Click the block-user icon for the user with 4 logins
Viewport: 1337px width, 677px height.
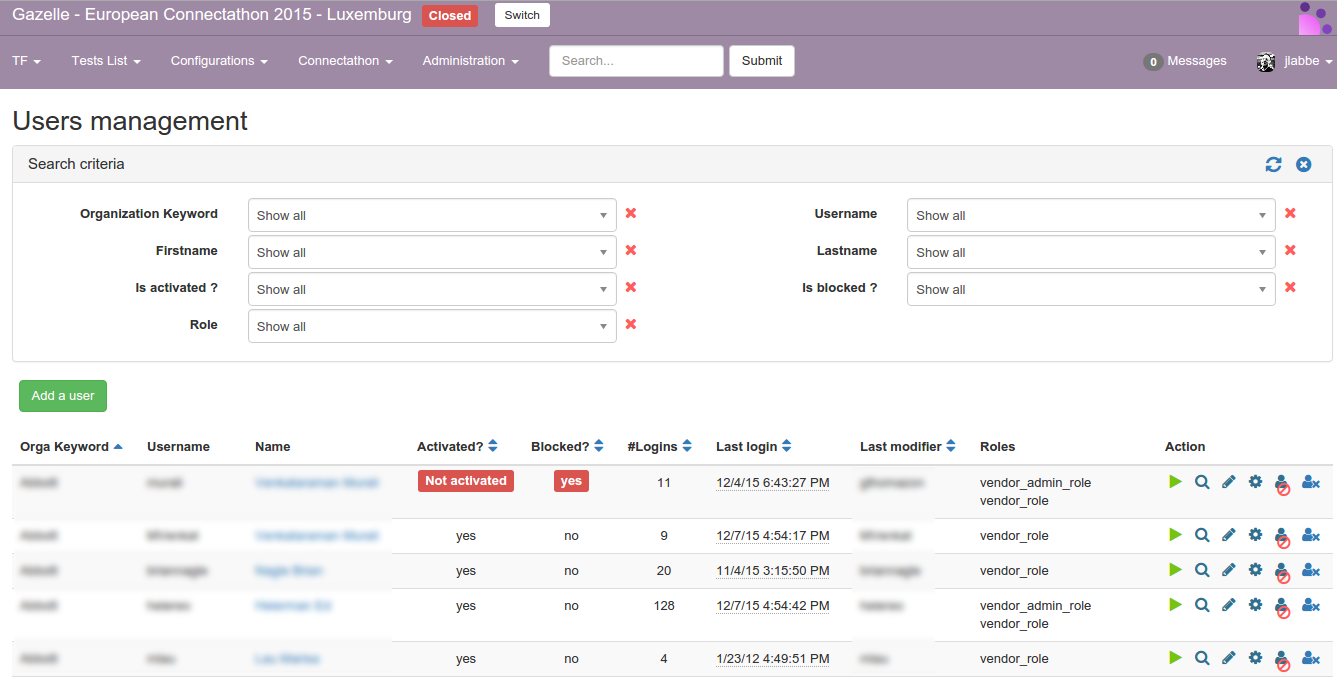pyautogui.click(x=1282, y=659)
